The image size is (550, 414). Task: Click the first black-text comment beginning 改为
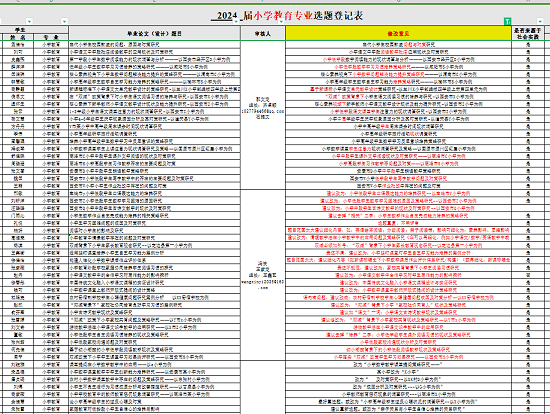coord(398,364)
